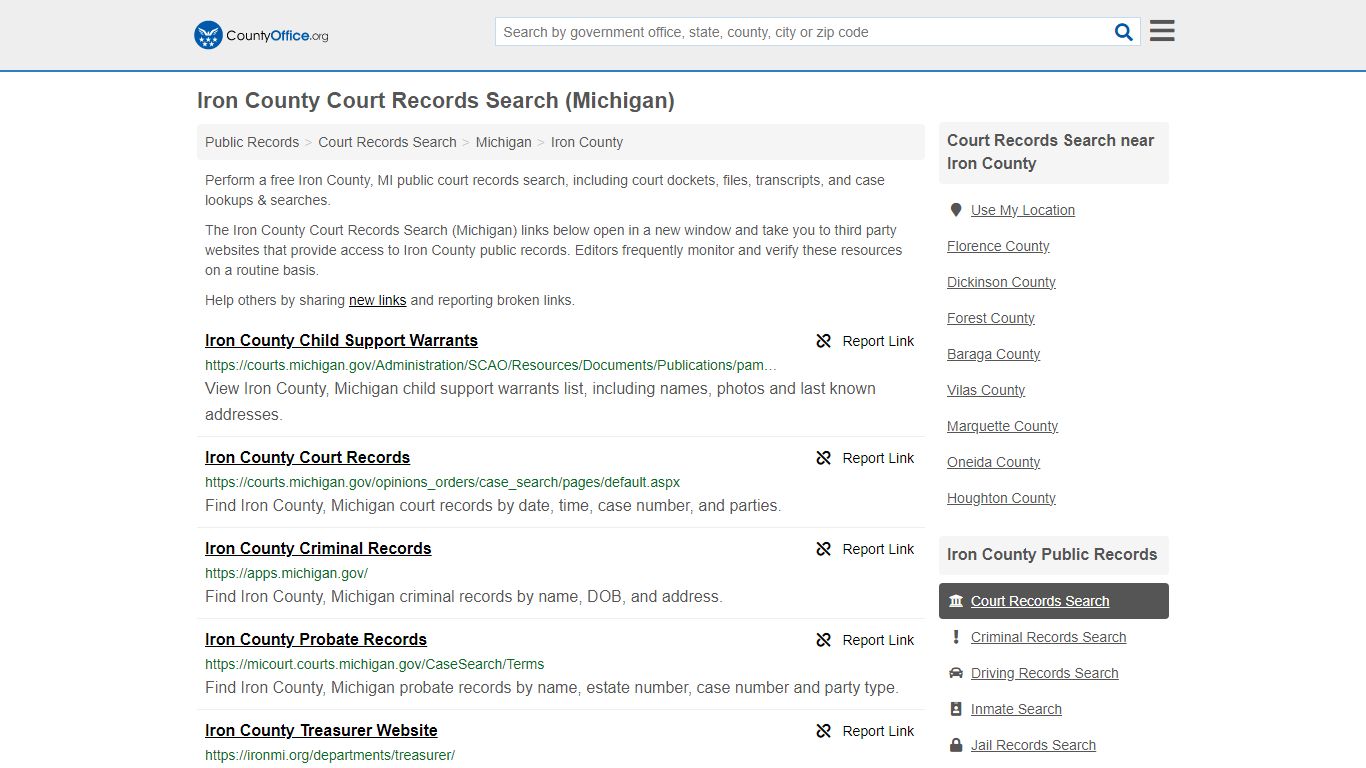Screen dimensions: 1366x768
Task: Open Dickinson County link
Action: point(1001,282)
